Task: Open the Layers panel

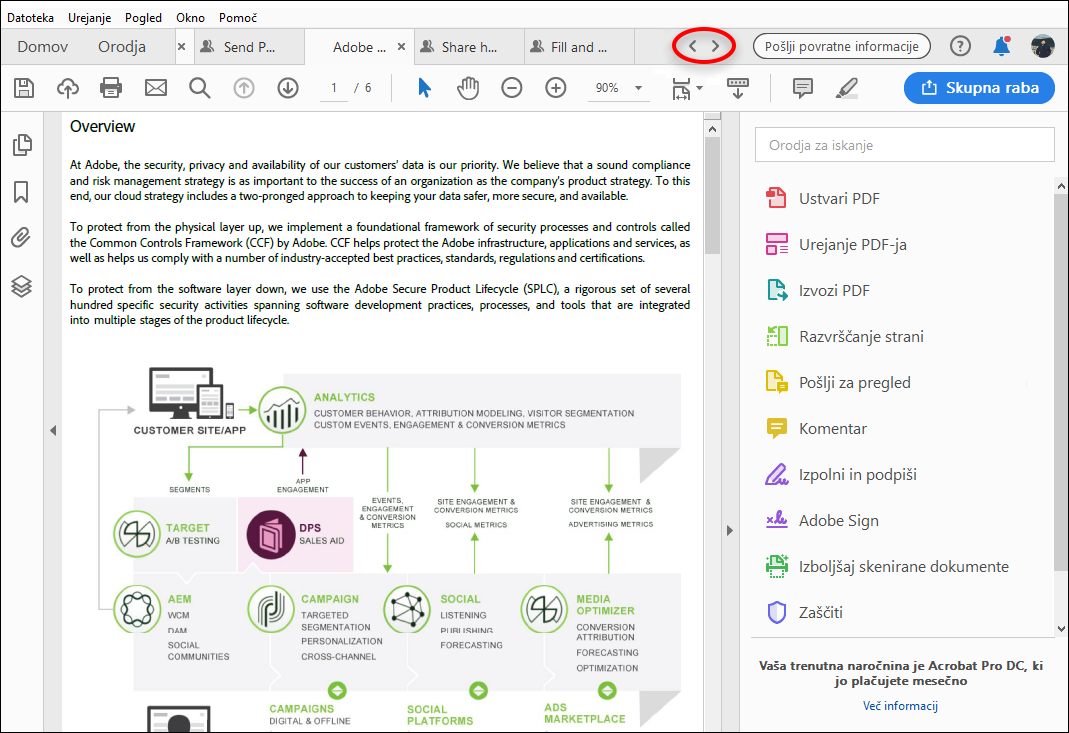Action: pos(21,286)
